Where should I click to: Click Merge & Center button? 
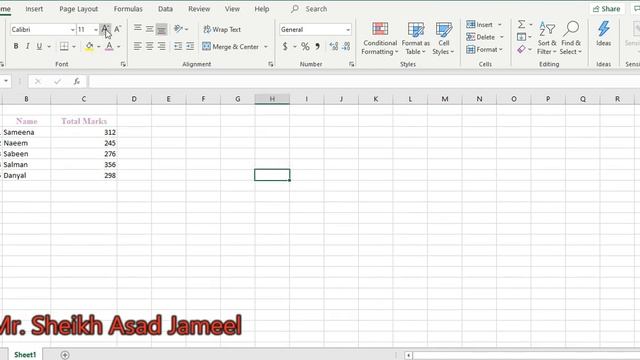click(x=231, y=47)
